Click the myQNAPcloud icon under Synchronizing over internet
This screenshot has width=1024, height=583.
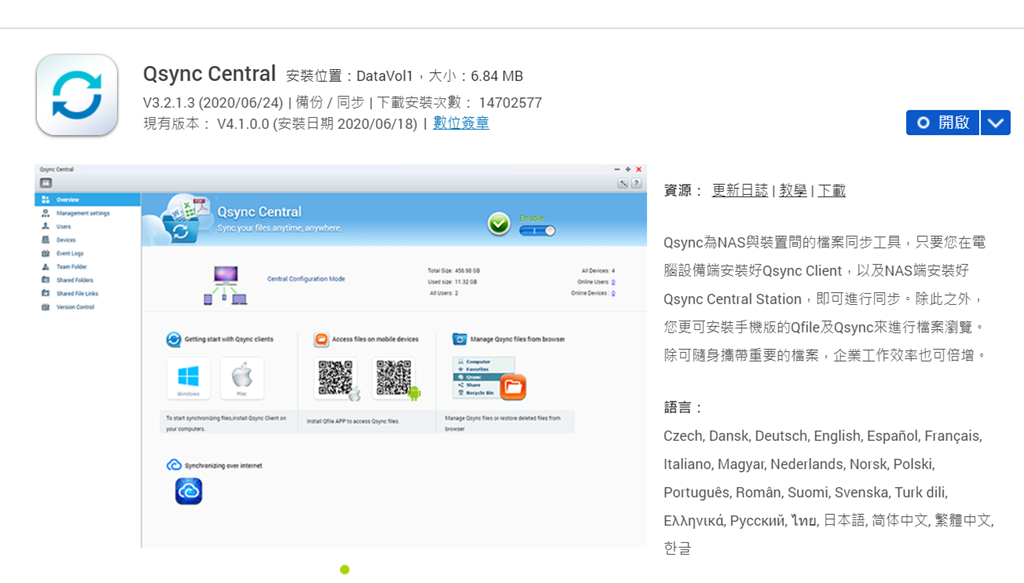click(189, 491)
